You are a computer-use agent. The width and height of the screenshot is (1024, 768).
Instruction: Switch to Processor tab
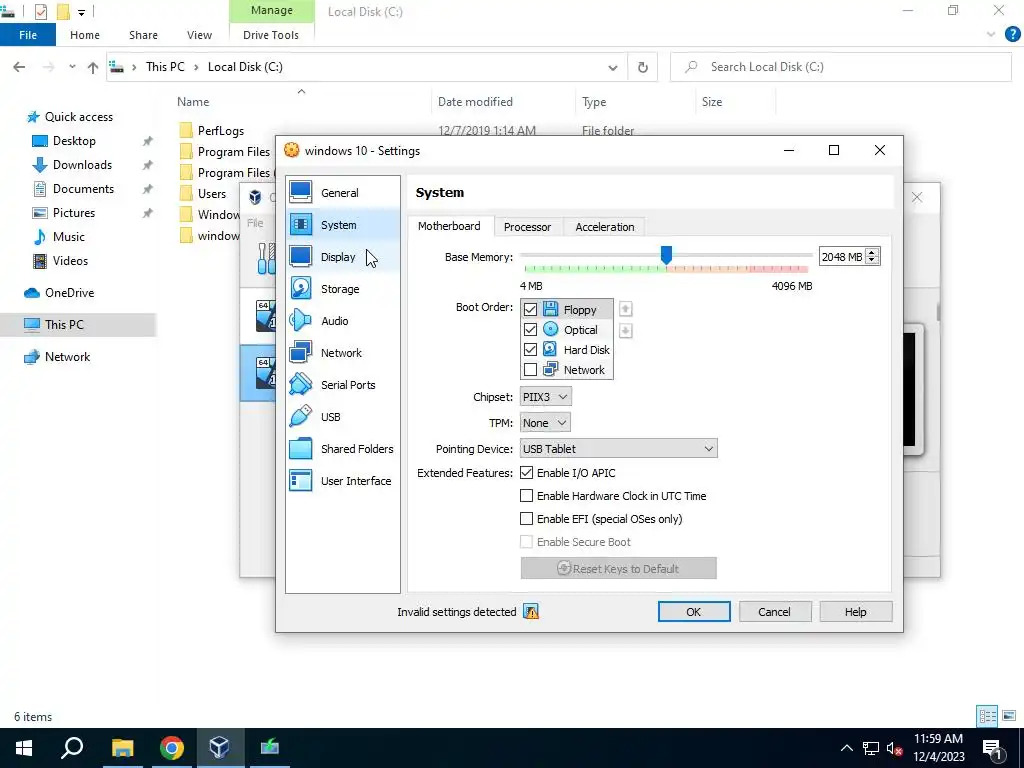528,227
